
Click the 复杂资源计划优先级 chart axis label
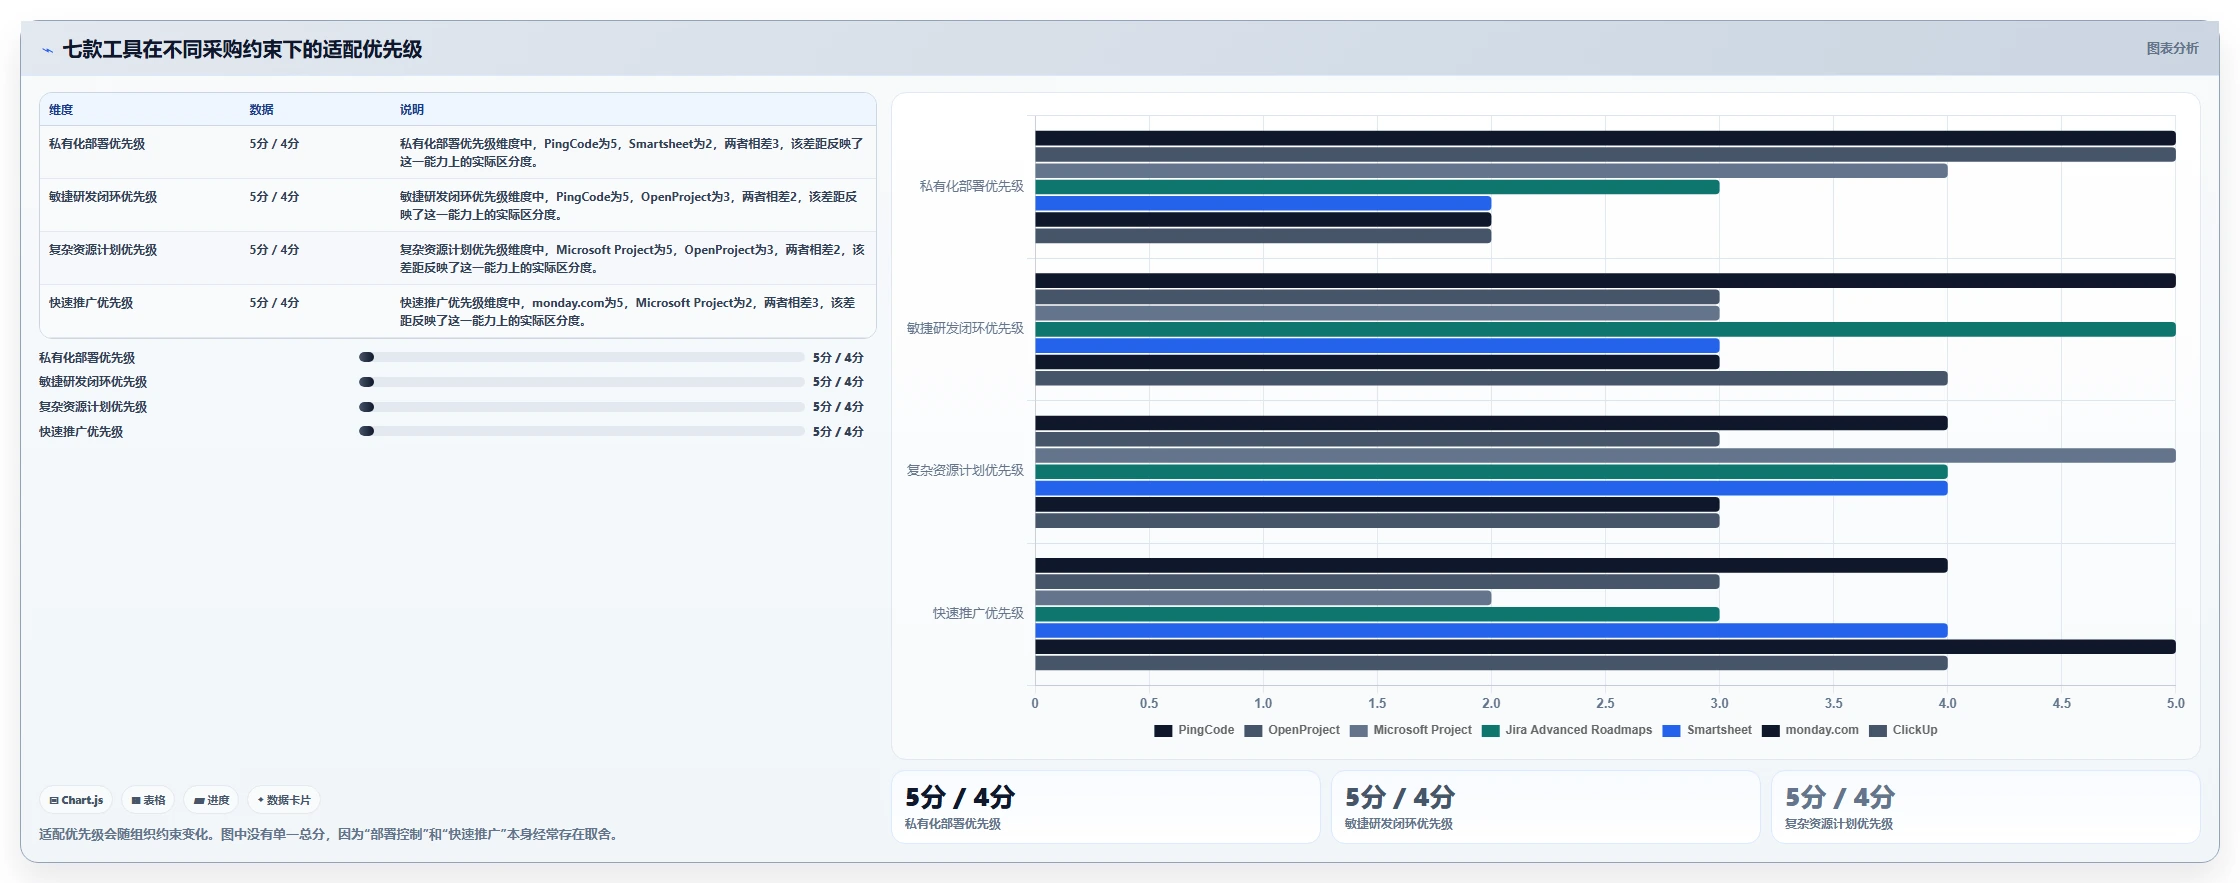pos(965,470)
